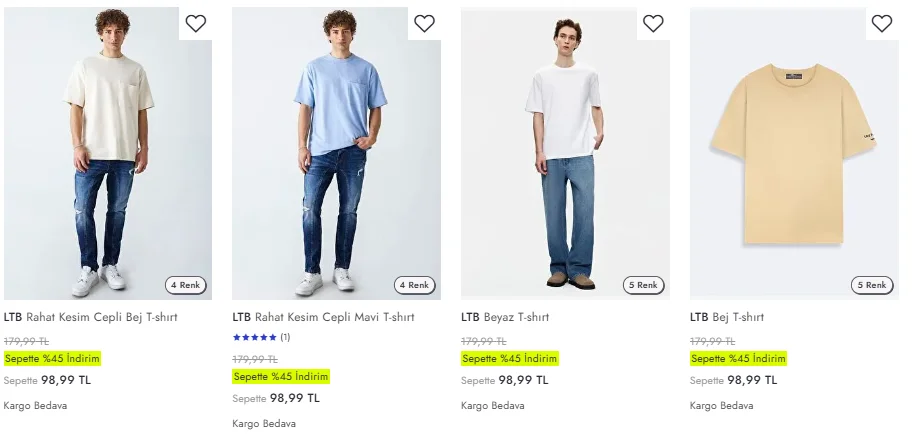
Task: Open 4 Renk color options on beige pocket tee
Action: pyautogui.click(x=186, y=285)
